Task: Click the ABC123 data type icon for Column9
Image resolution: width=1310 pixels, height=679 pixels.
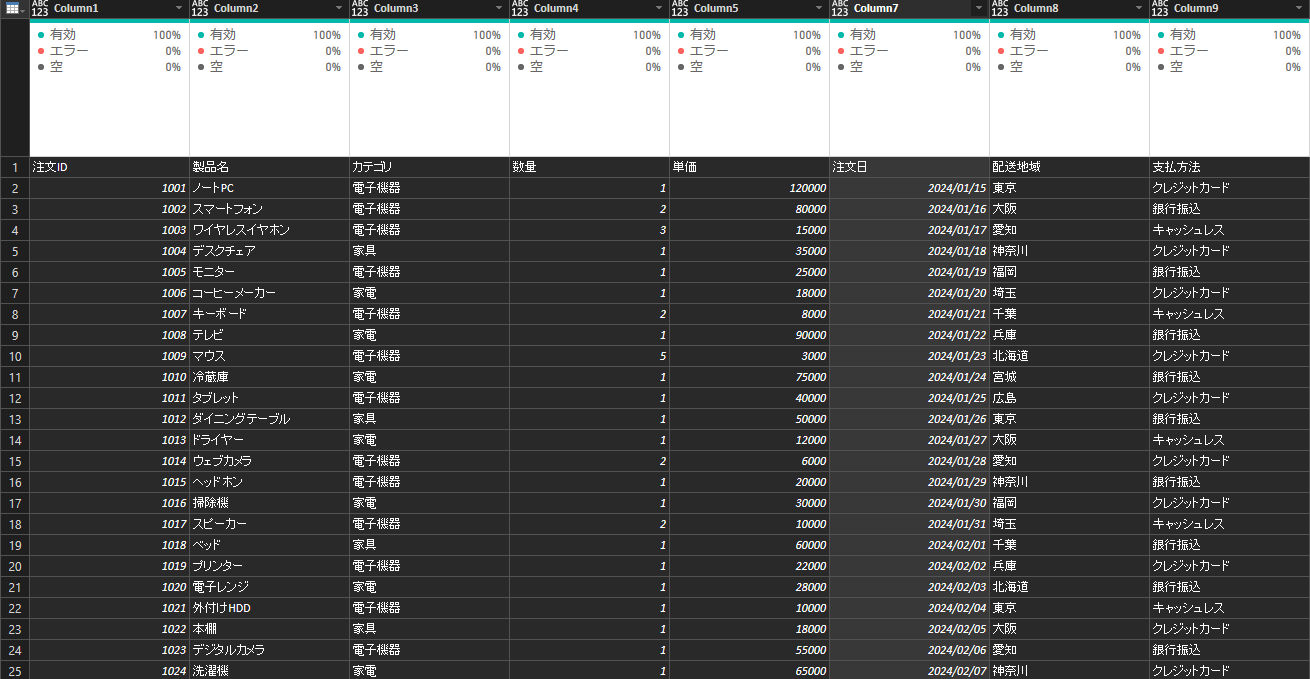Action: click(x=1160, y=8)
